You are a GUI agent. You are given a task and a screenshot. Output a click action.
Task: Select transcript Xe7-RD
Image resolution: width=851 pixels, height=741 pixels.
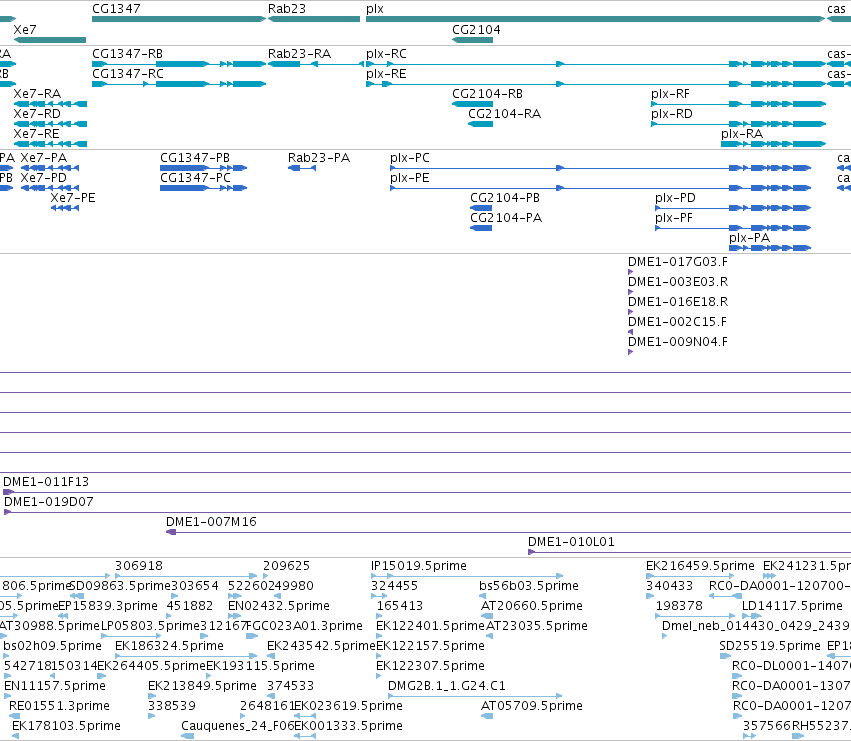(x=50, y=124)
